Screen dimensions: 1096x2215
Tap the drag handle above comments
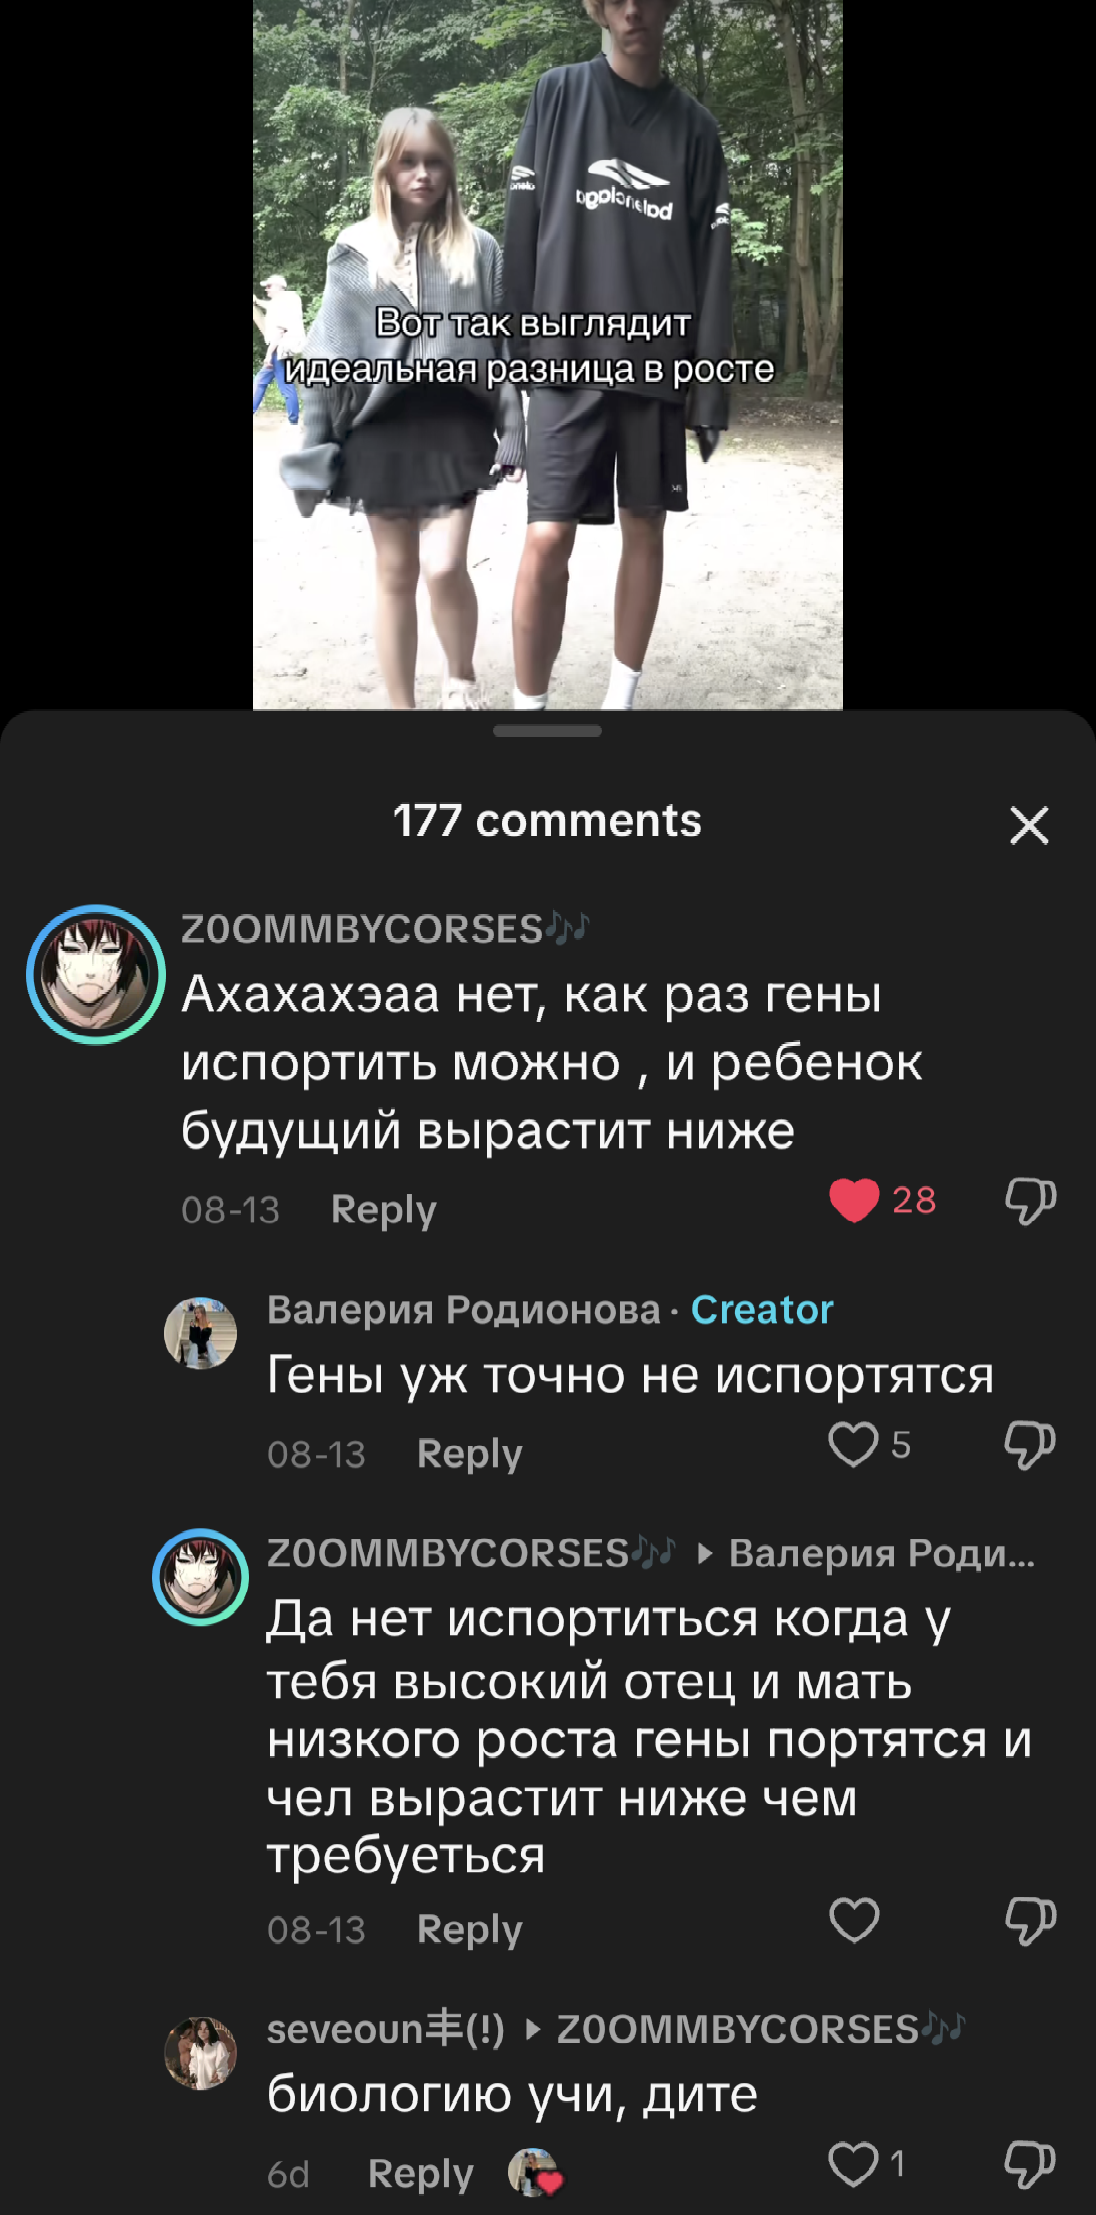tap(547, 731)
